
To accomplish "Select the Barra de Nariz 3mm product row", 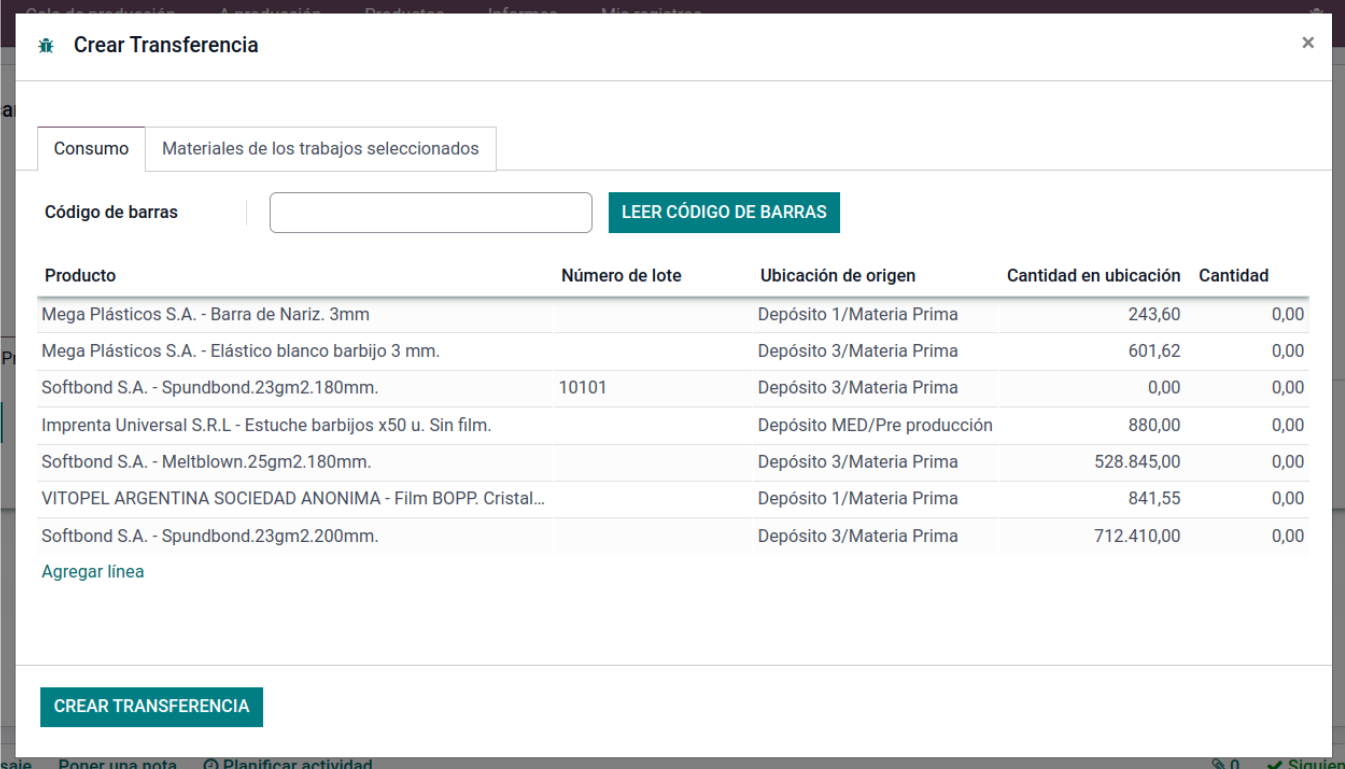I will [x=205, y=315].
